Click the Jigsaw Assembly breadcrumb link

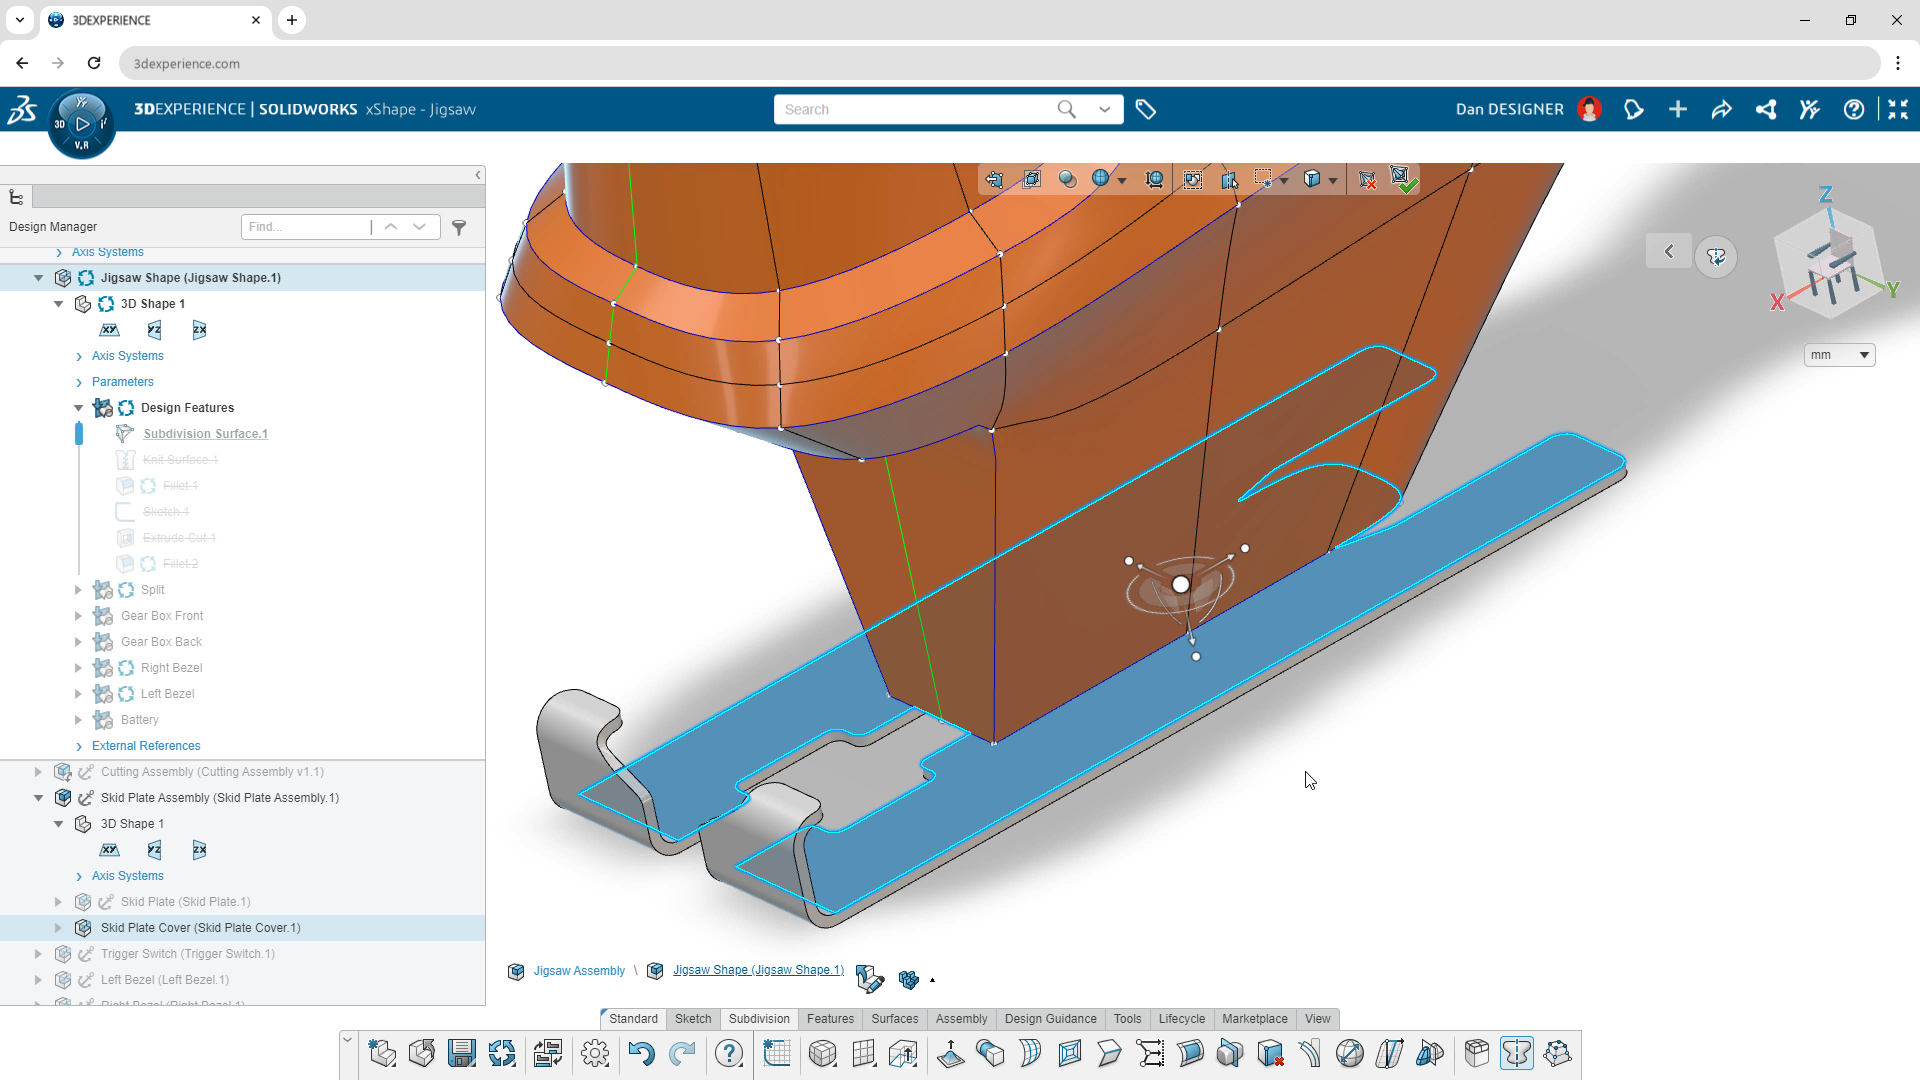tap(580, 969)
